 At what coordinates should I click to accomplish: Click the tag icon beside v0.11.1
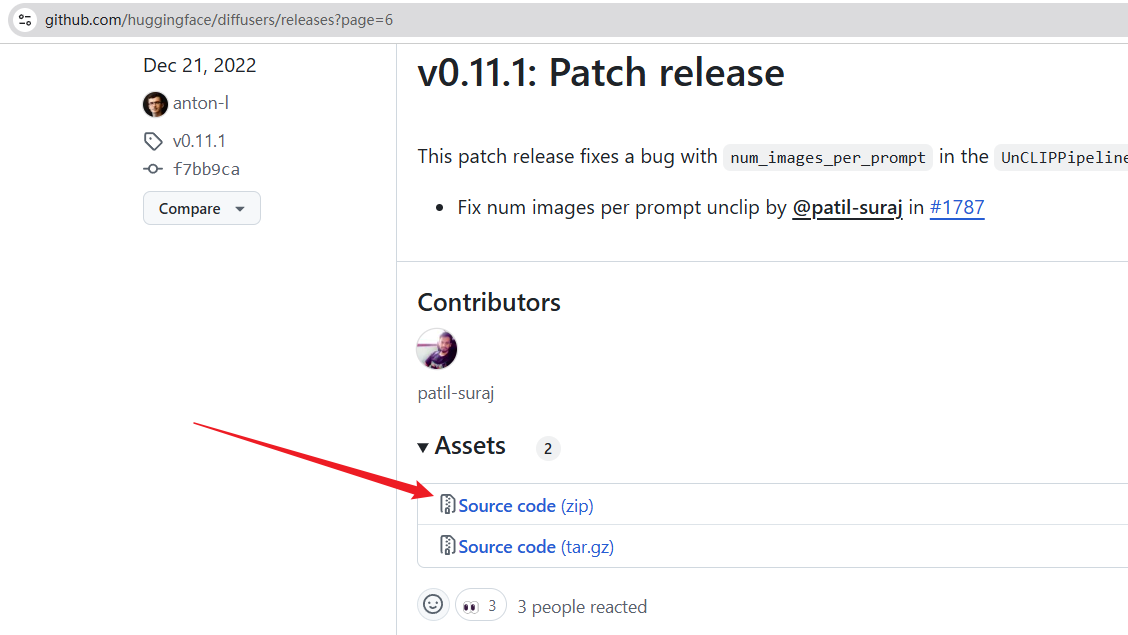coord(153,141)
